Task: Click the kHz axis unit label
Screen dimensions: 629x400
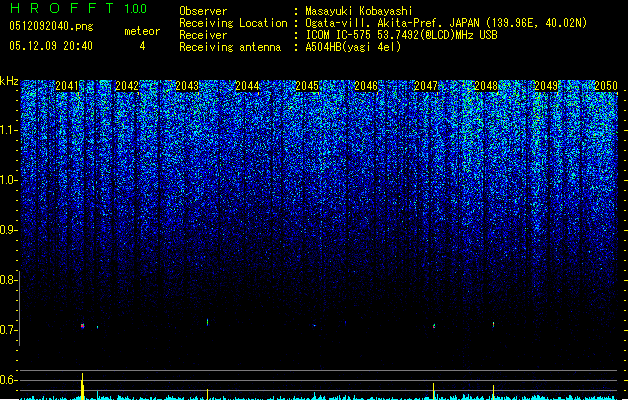Action: pyautogui.click(x=9, y=81)
